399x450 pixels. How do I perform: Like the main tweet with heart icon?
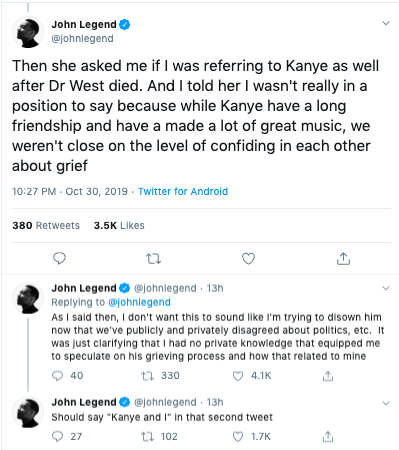(248, 259)
